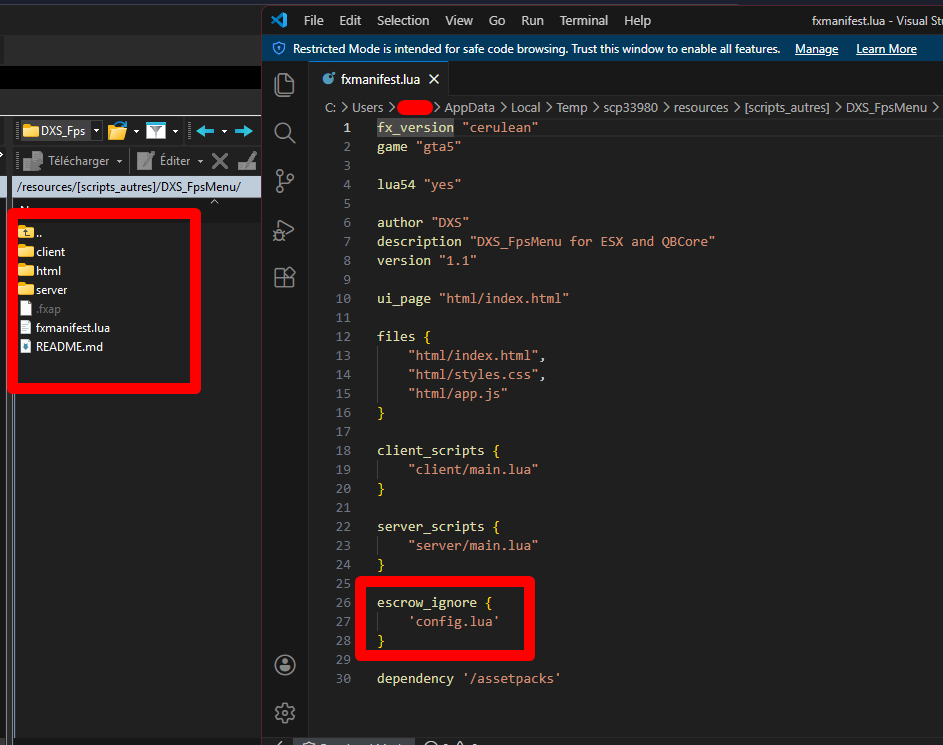
Task: Click the 'config.lua' string on line 27
Action: 454,622
